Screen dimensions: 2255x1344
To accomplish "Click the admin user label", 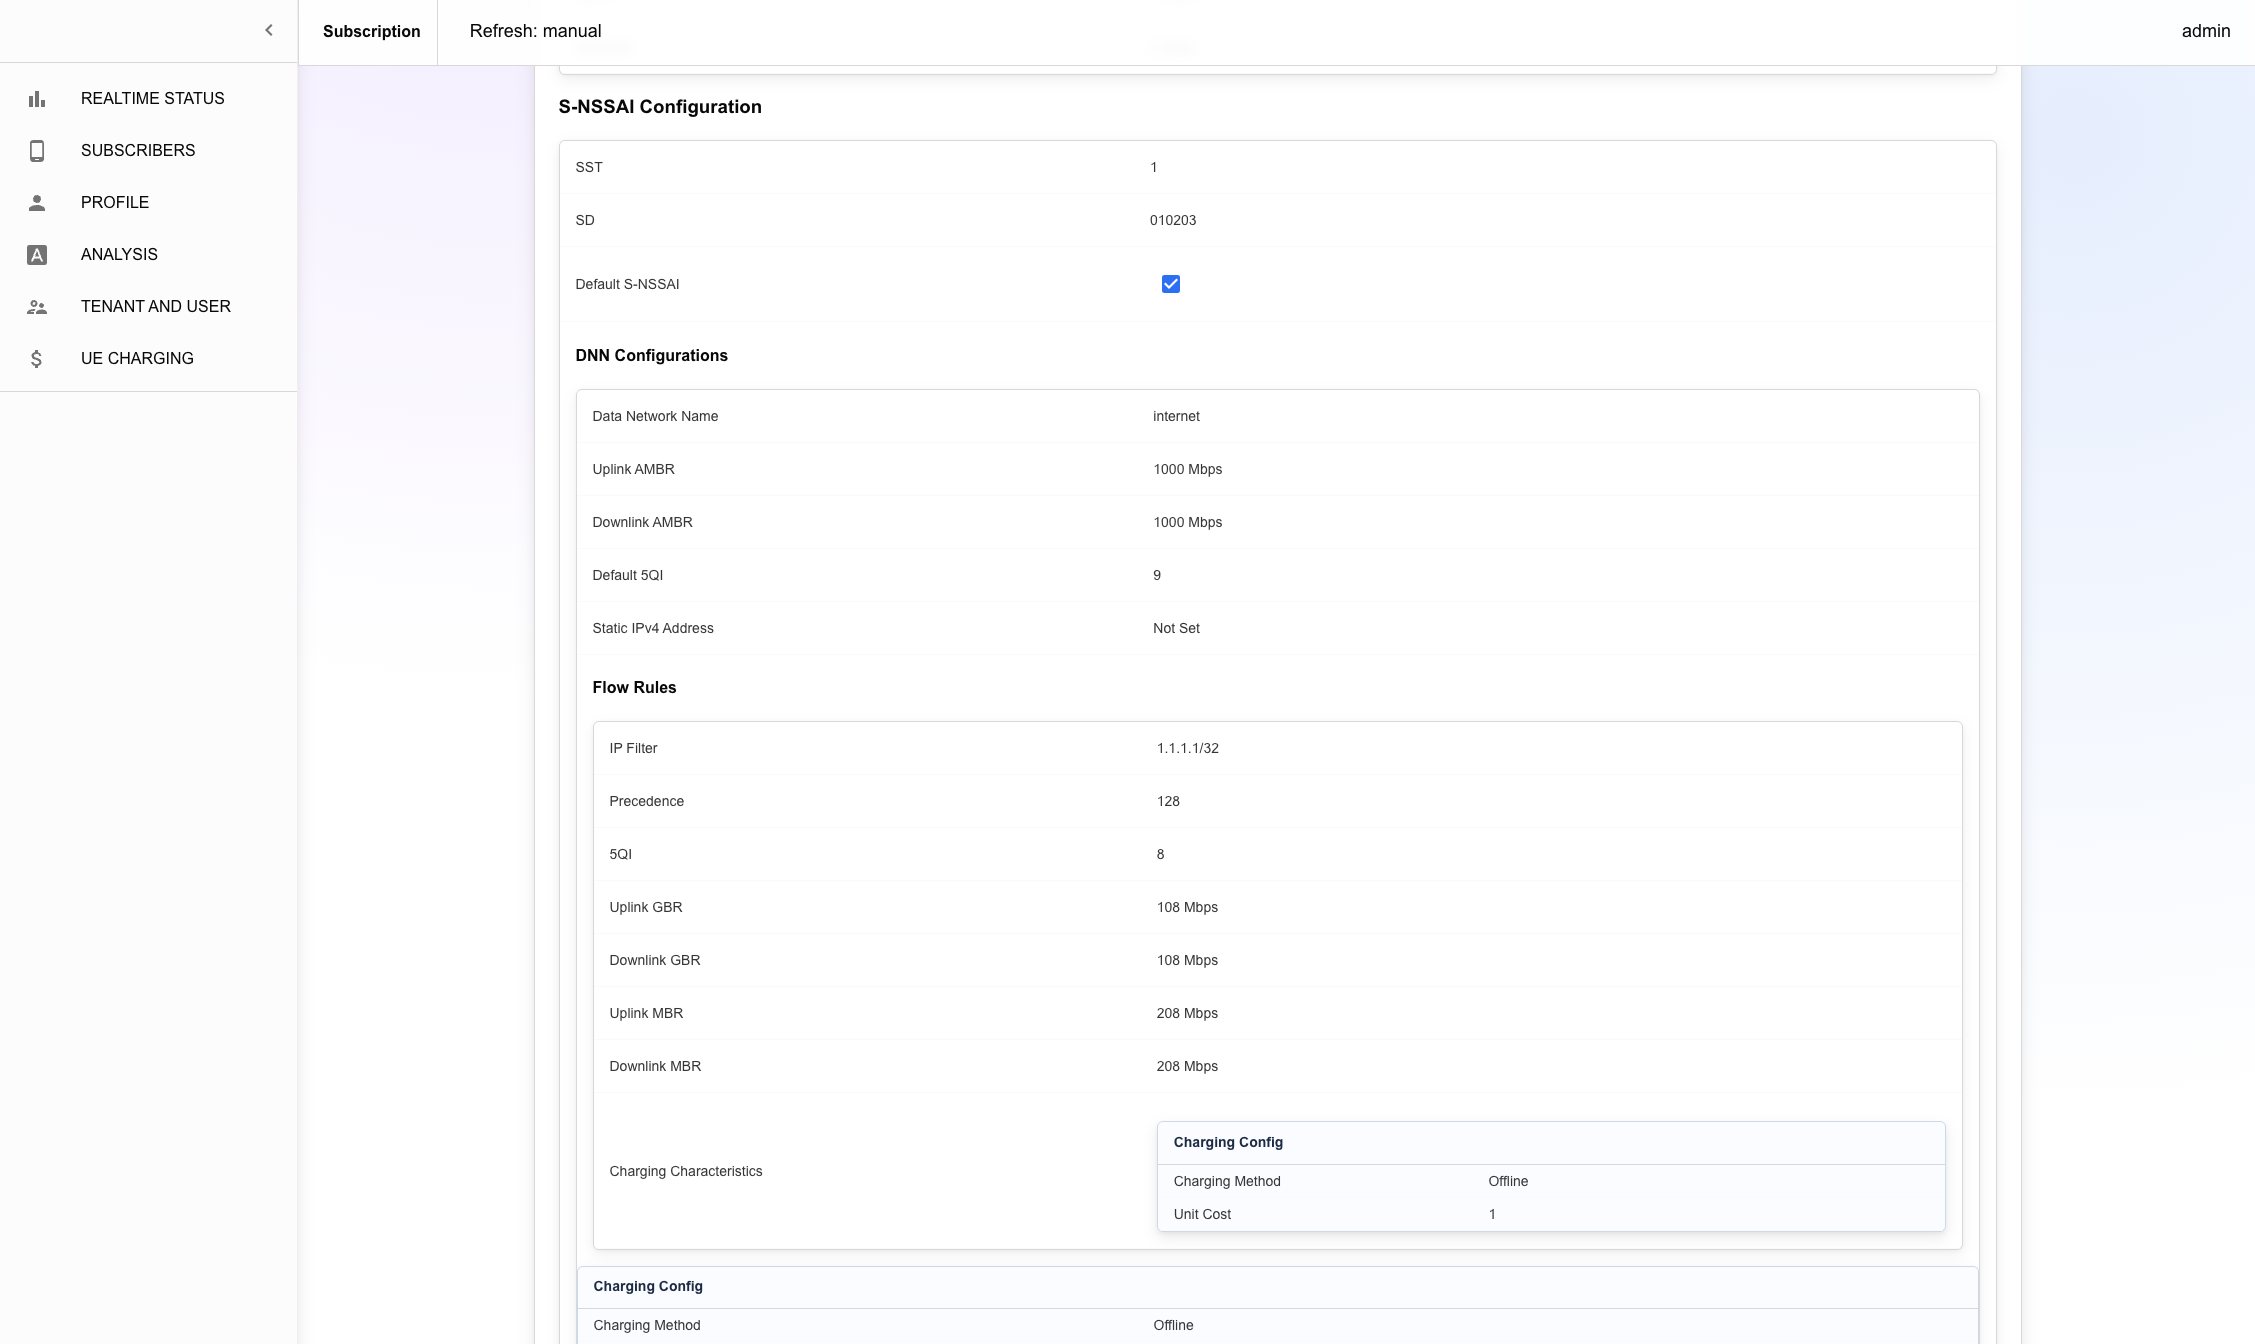I will (x=2206, y=31).
